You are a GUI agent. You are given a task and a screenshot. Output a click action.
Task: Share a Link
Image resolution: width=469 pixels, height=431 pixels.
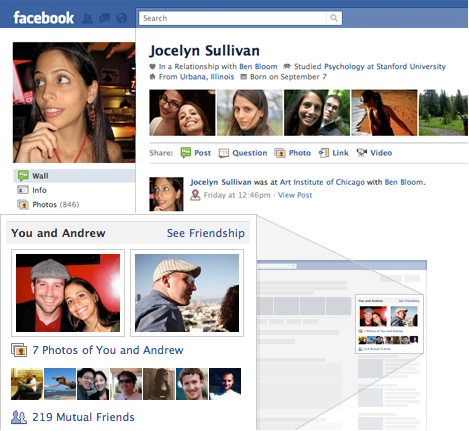pyautogui.click(x=340, y=153)
